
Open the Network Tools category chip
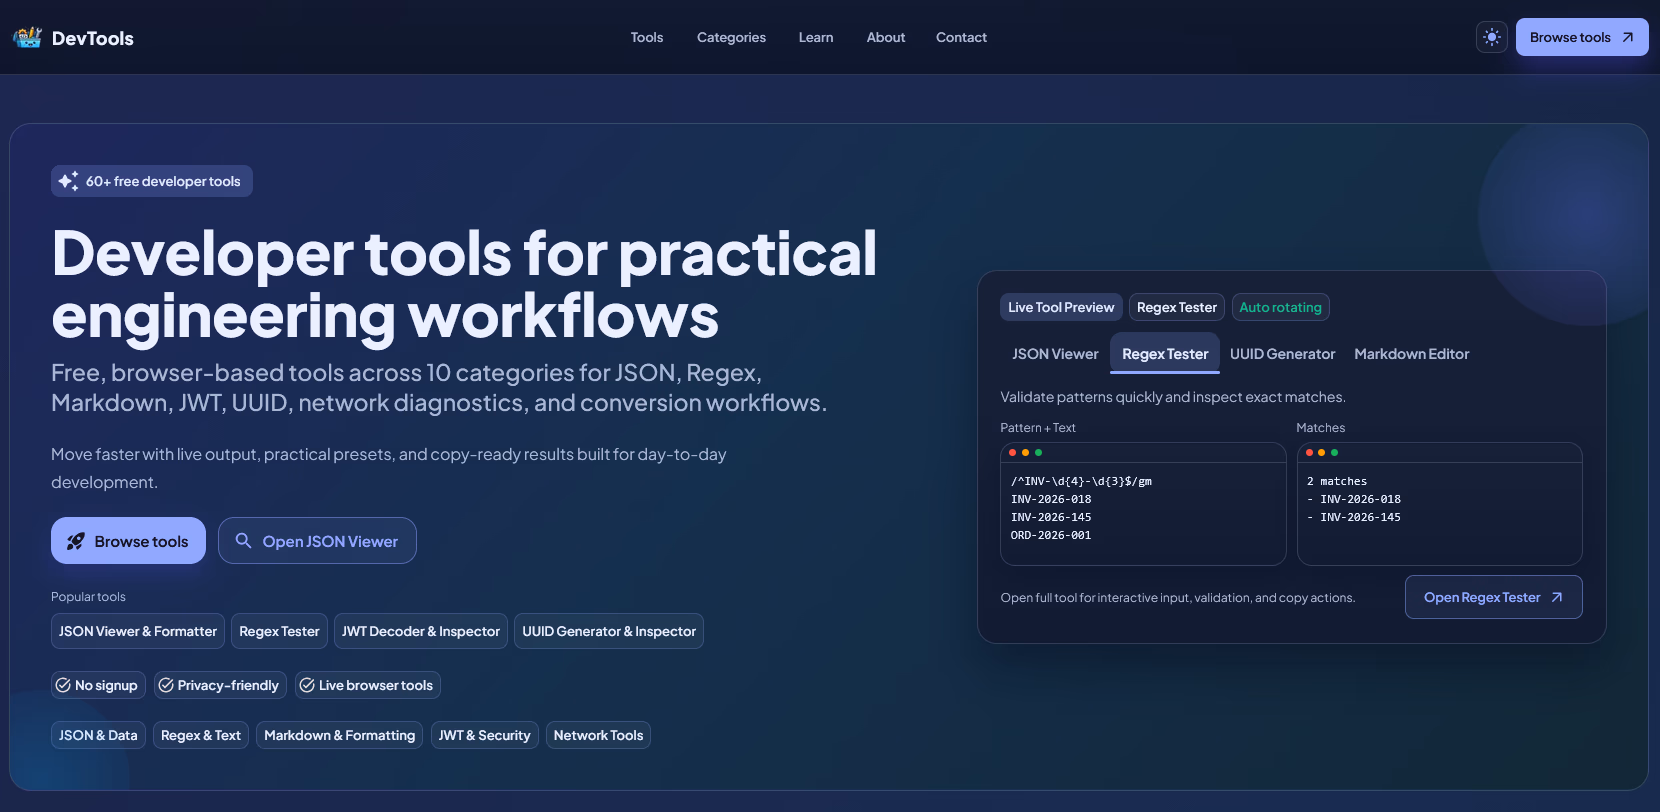598,736
